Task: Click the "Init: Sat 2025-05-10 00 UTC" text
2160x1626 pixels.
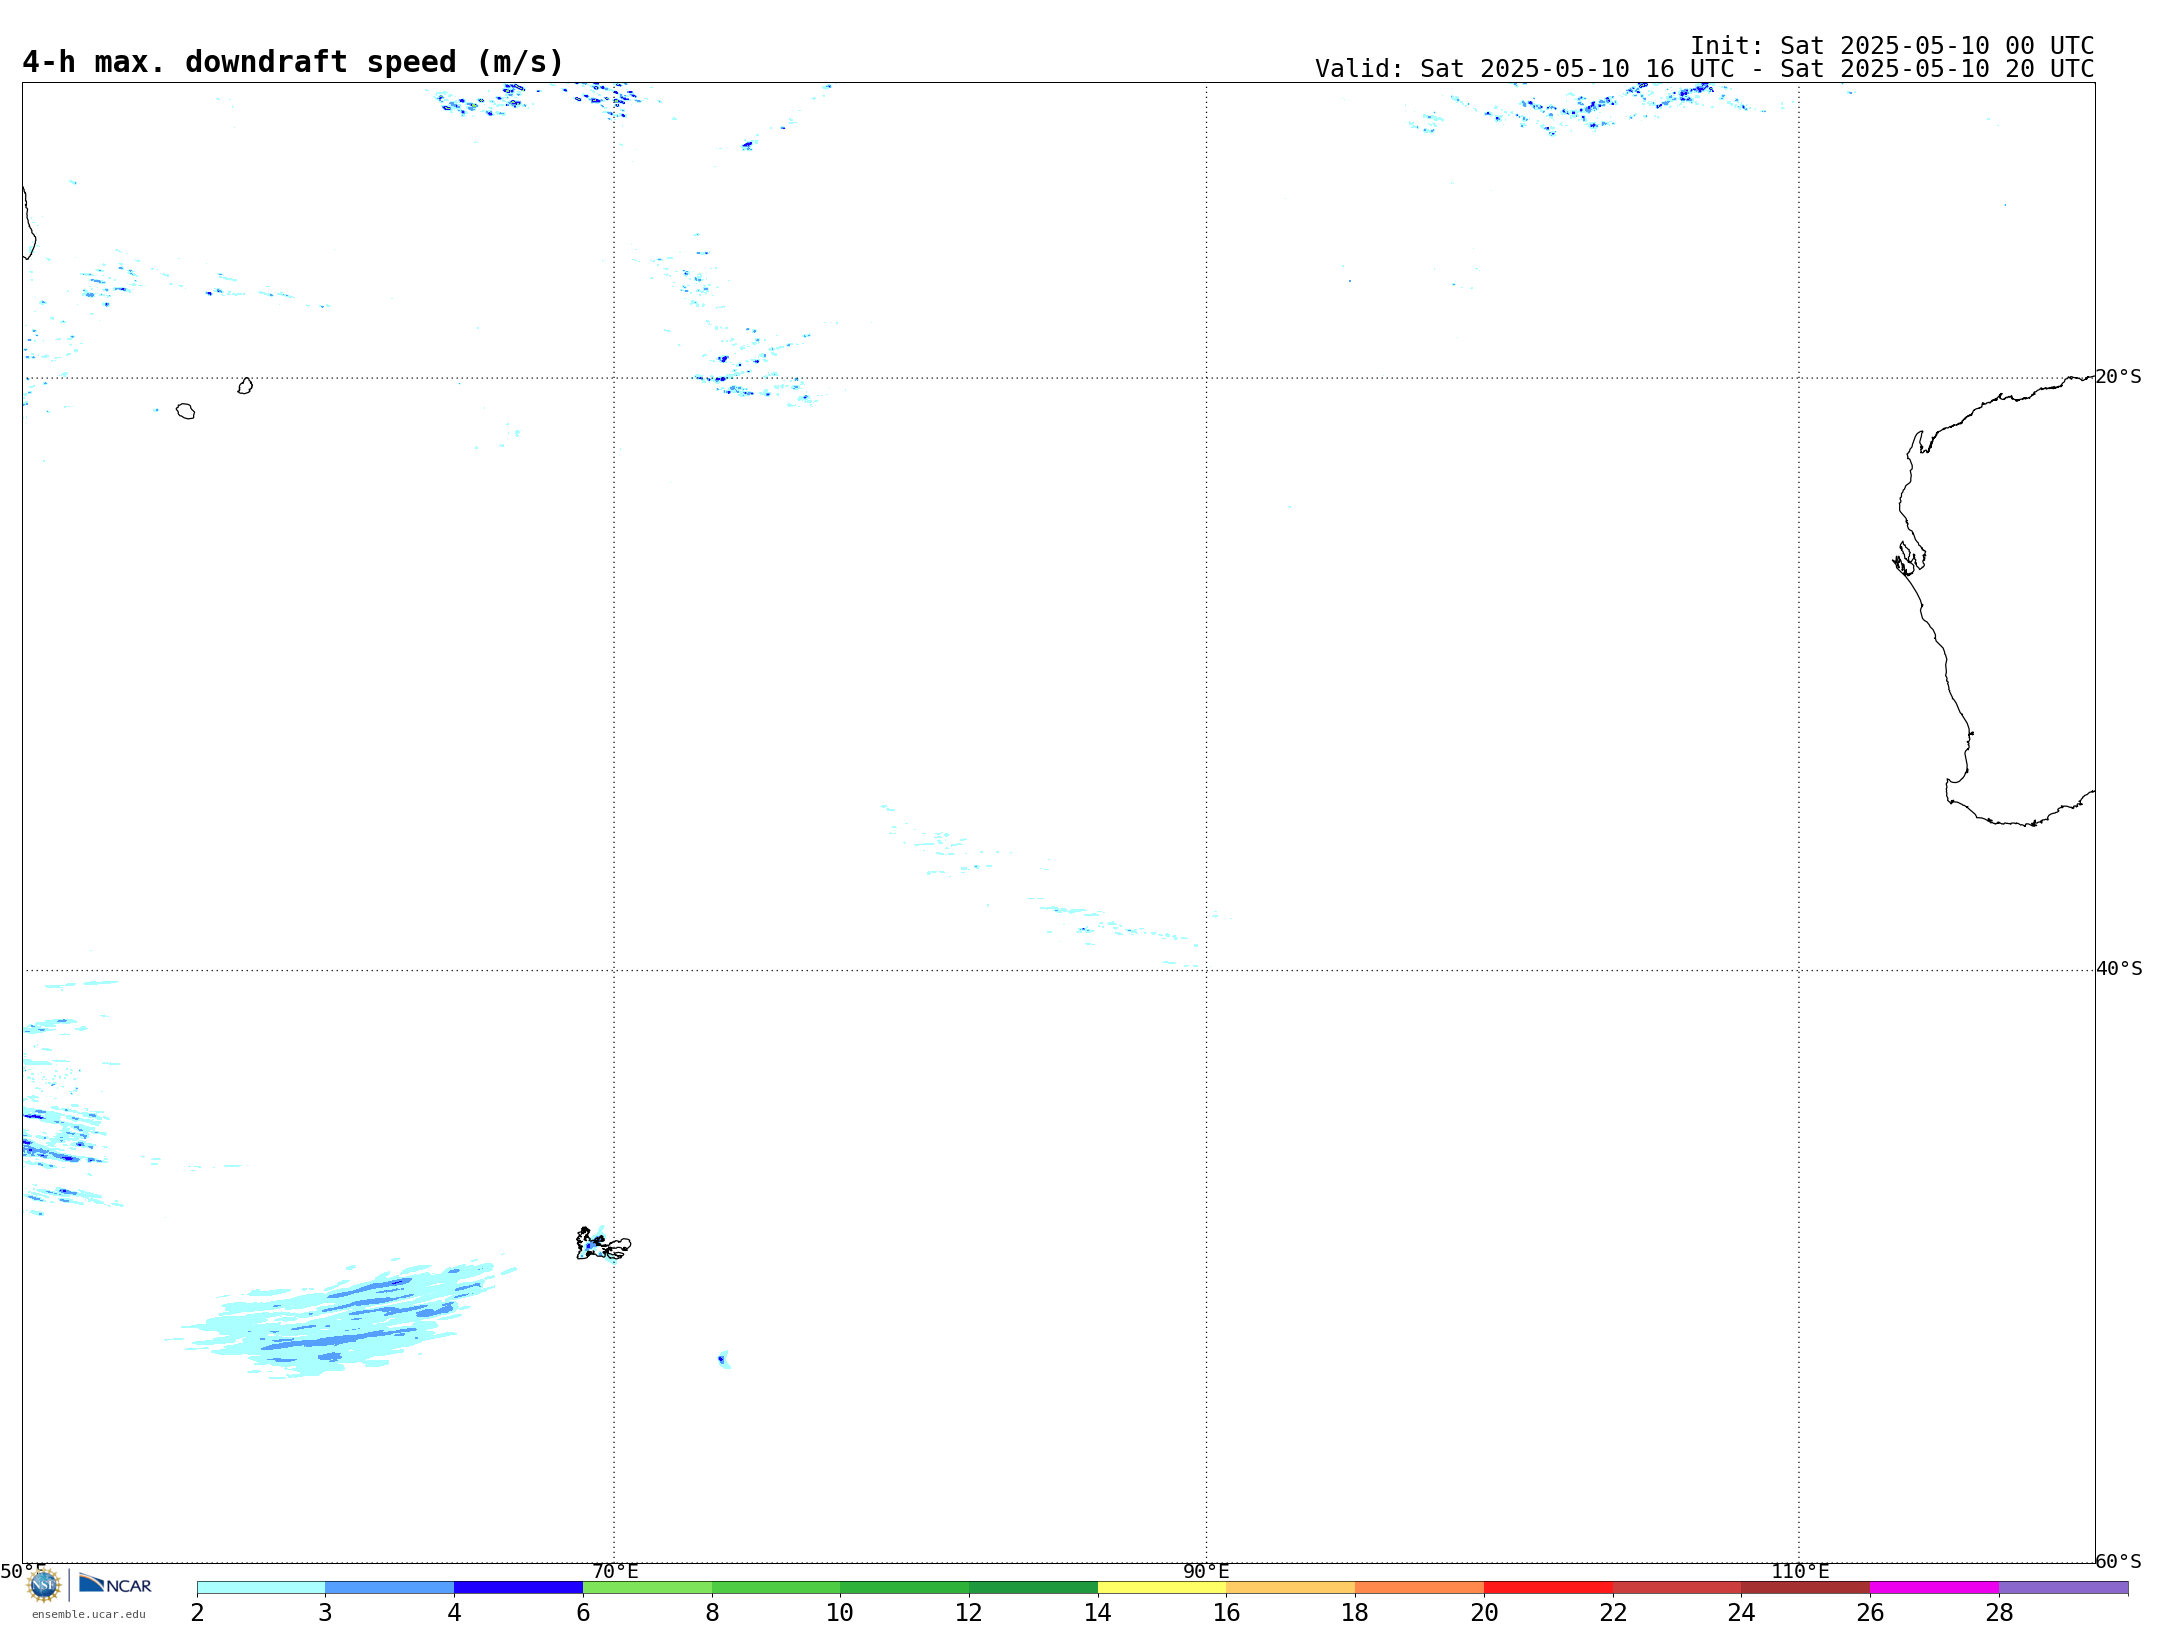Action: click(x=1892, y=46)
